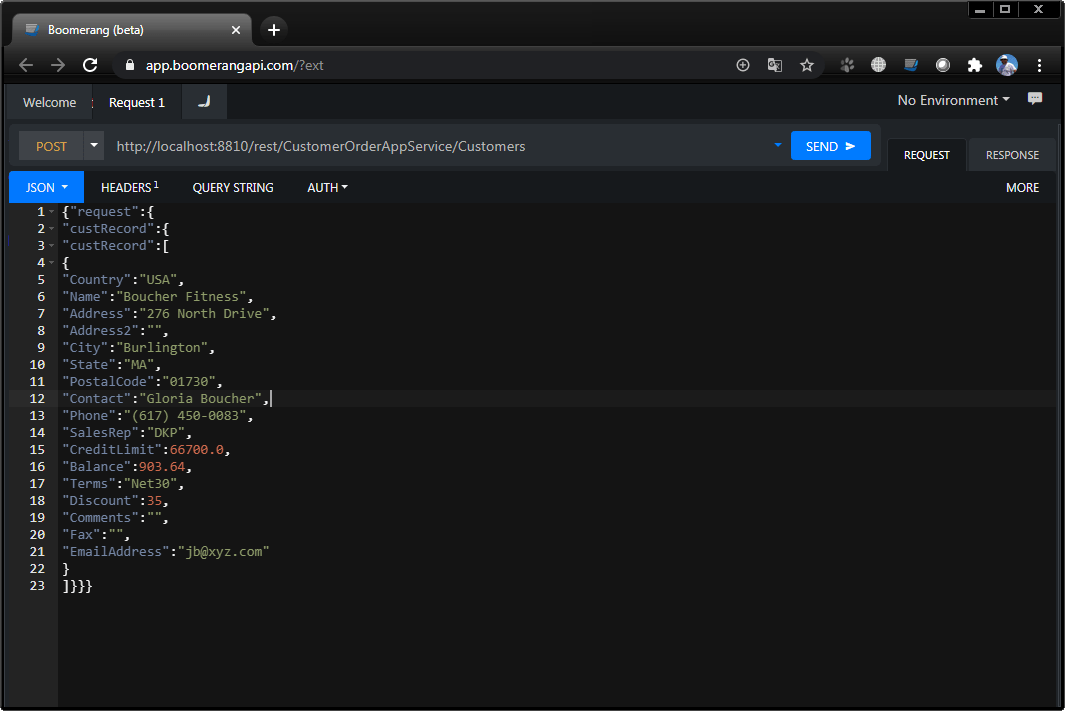Screen dimensions: 1065x711
Task: Click the Discount value 35
Action: pyautogui.click(x=154, y=500)
